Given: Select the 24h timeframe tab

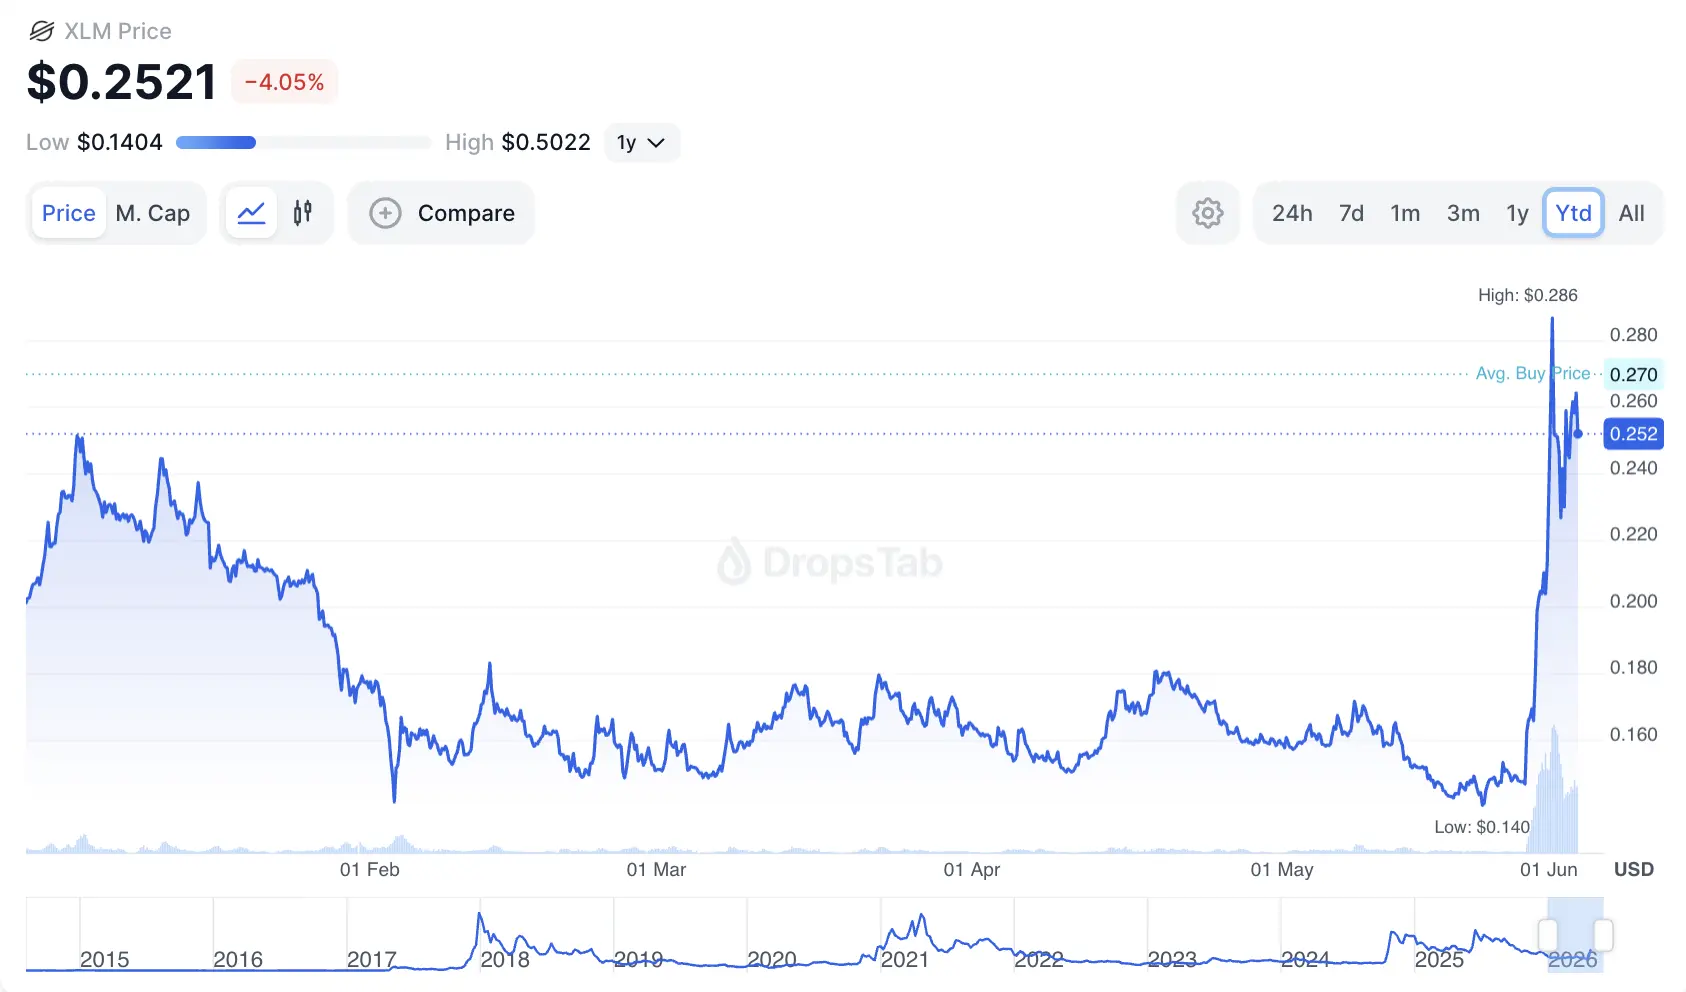Looking at the screenshot, I should point(1292,213).
